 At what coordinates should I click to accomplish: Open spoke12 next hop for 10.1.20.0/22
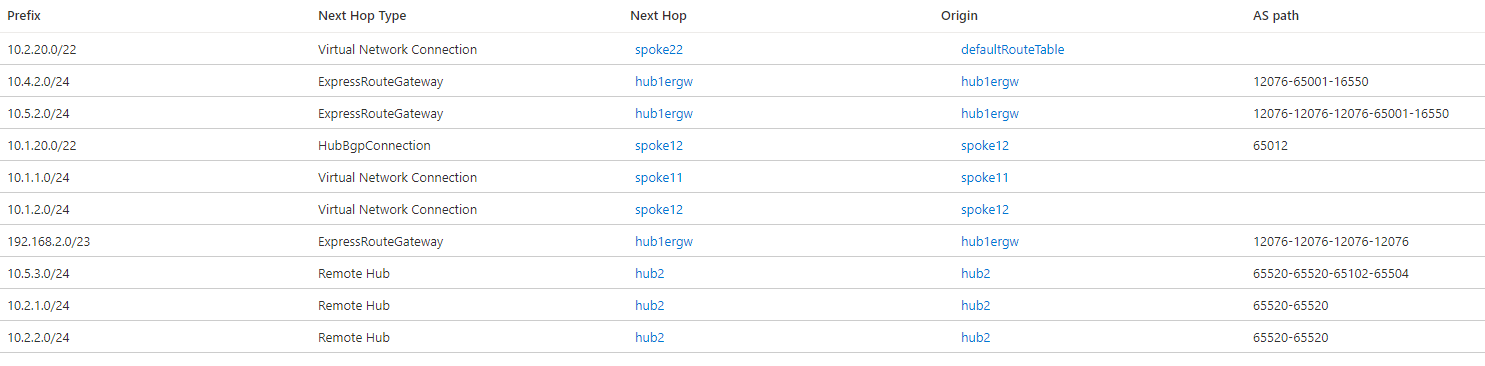tap(659, 145)
